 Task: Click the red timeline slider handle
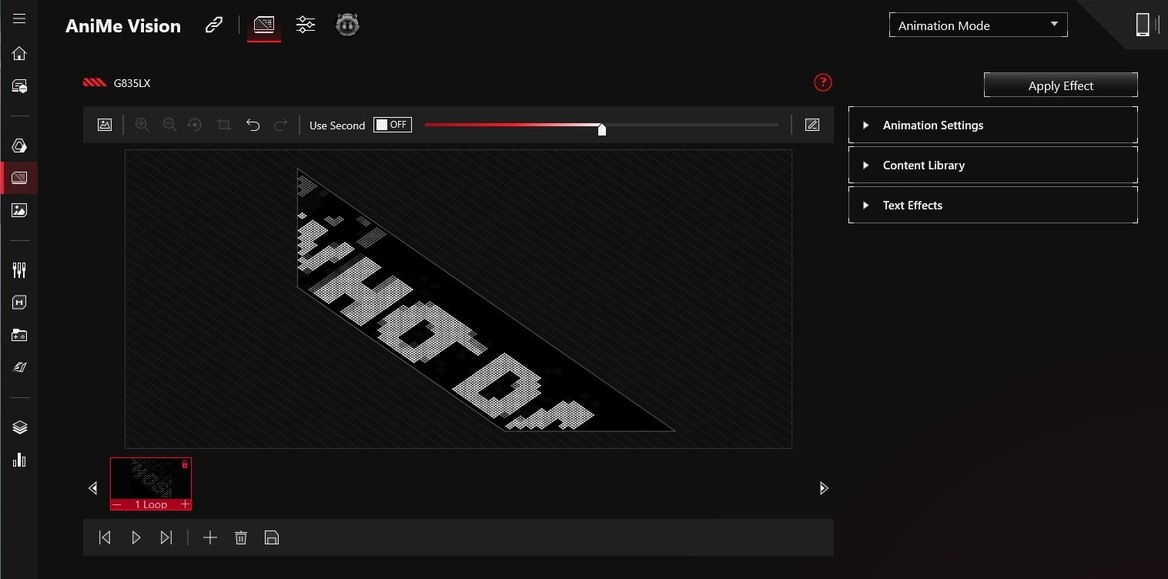click(602, 129)
